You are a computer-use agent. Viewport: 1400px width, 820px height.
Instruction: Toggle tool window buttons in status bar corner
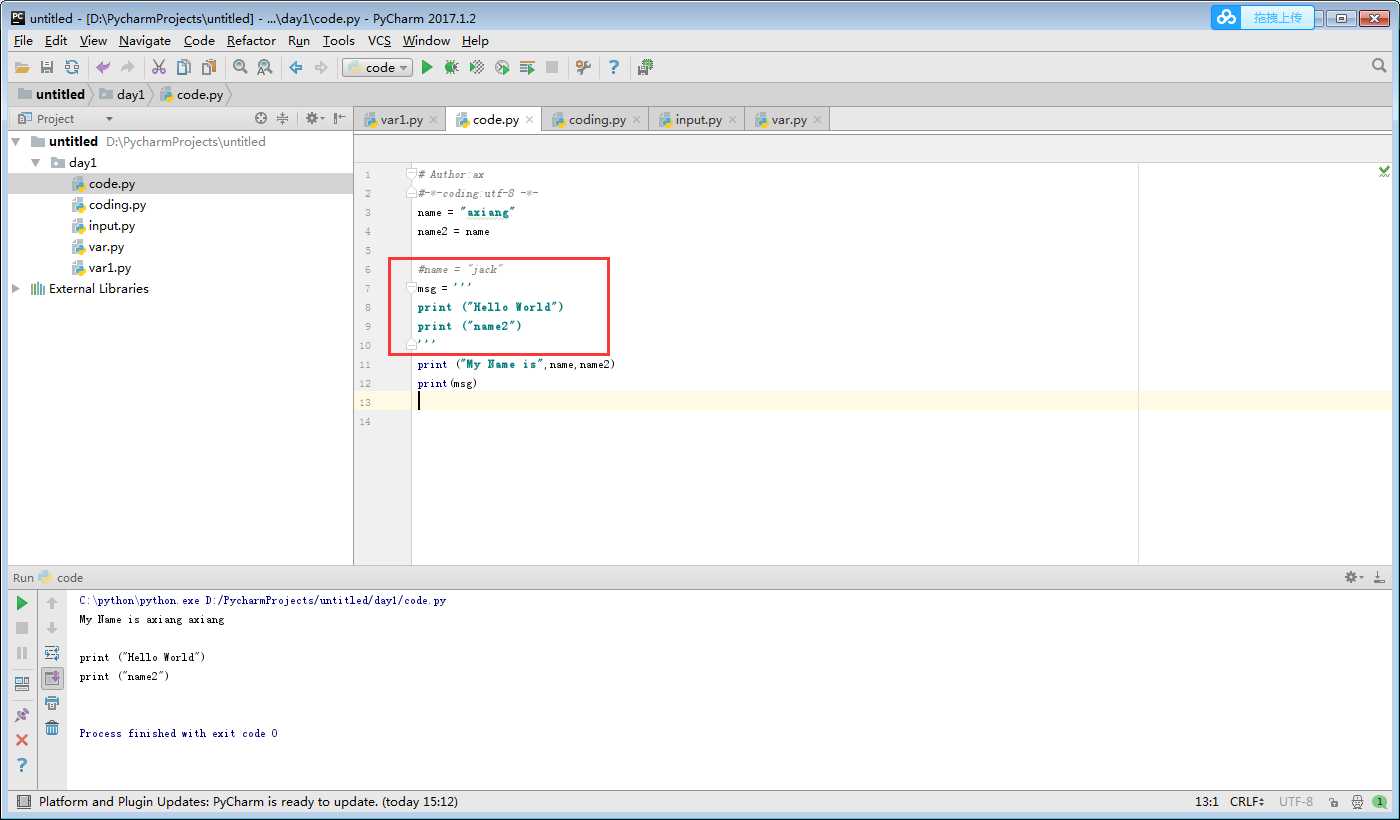point(23,801)
